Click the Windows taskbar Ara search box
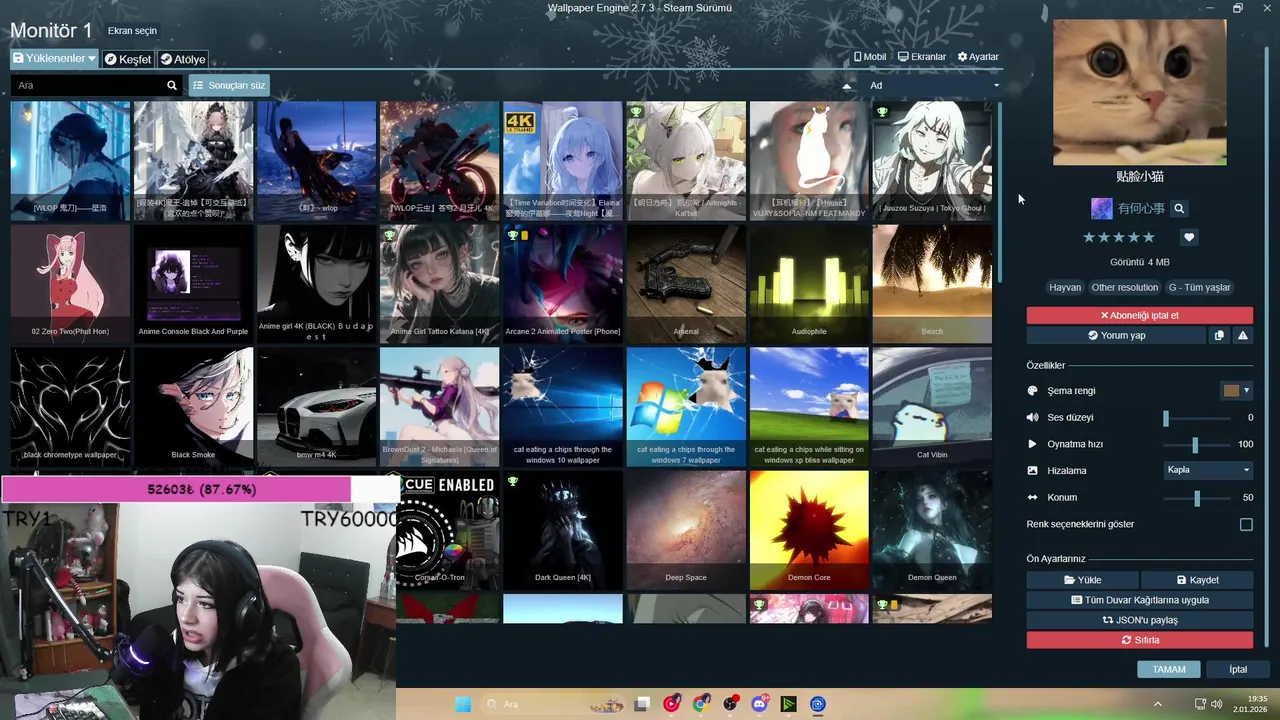The height and width of the screenshot is (720, 1280). pyautogui.click(x=553, y=704)
